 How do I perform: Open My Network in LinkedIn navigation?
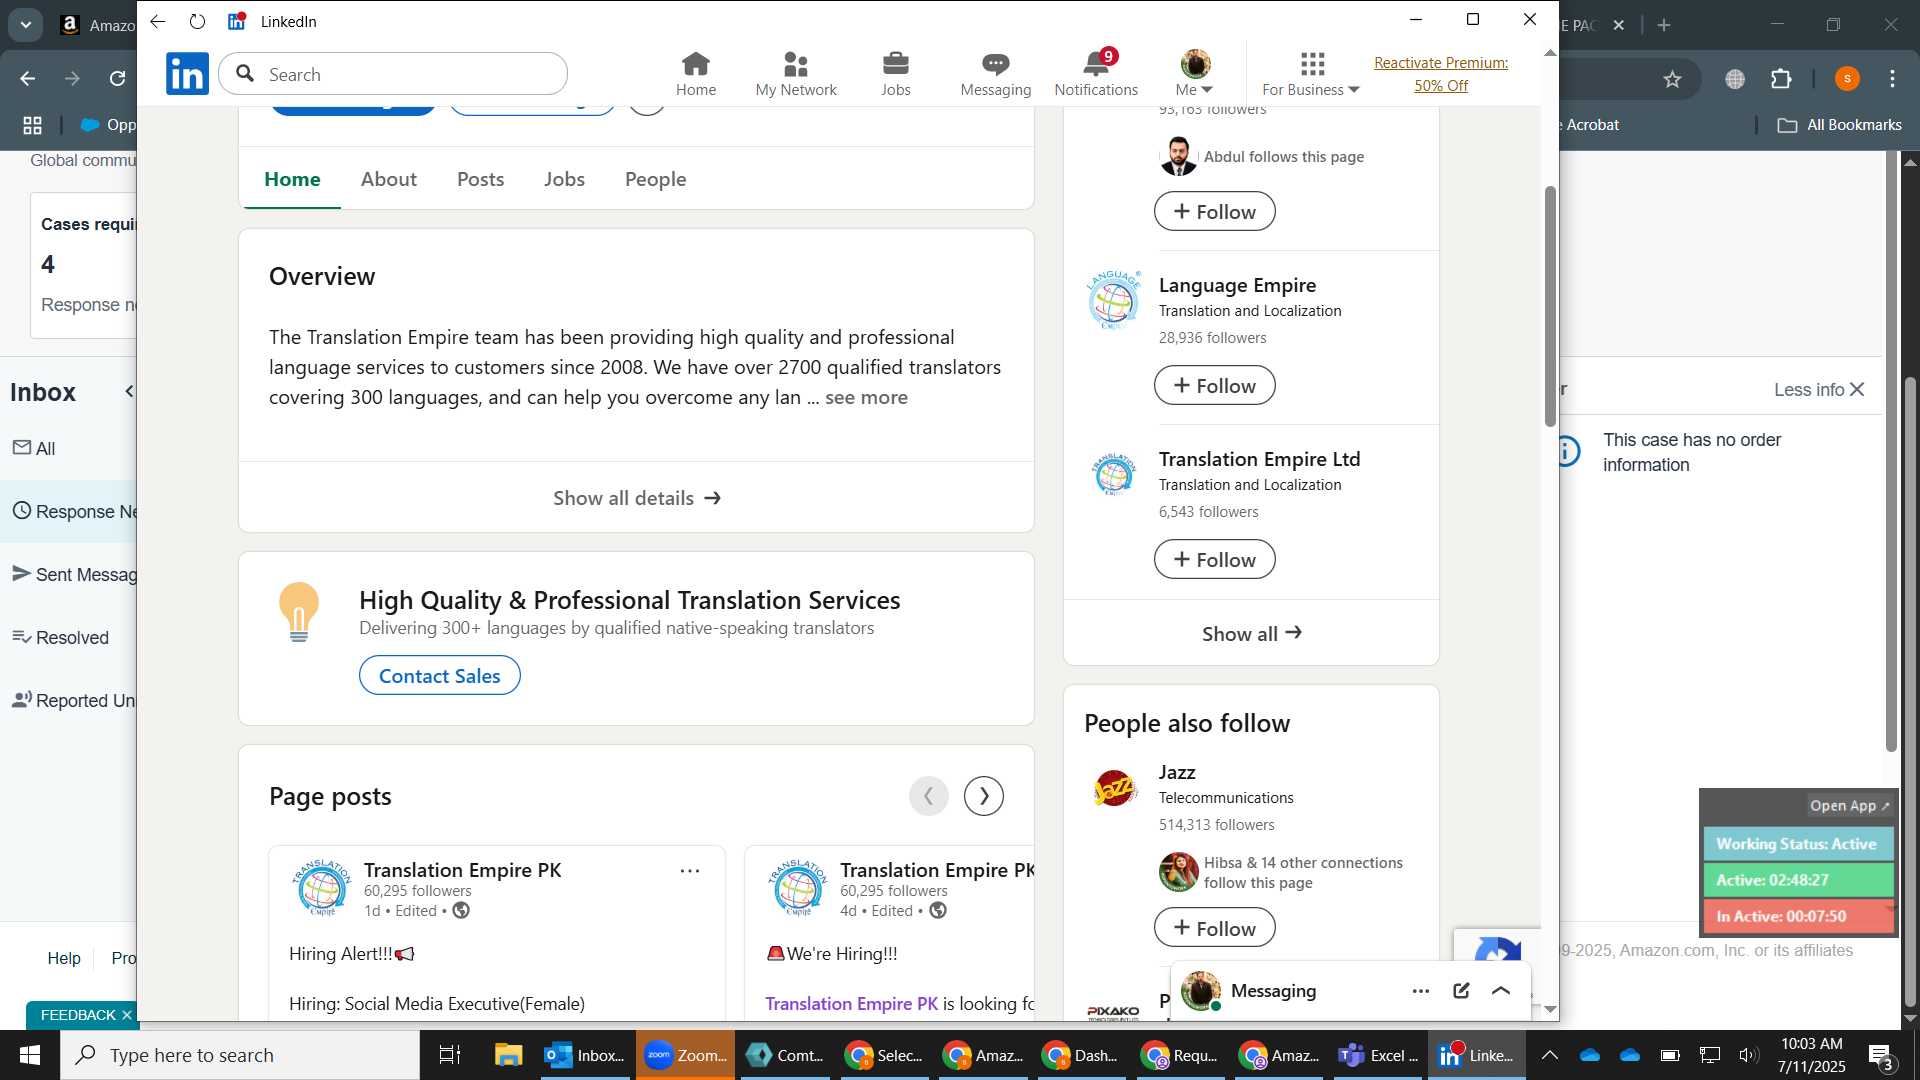pos(796,75)
